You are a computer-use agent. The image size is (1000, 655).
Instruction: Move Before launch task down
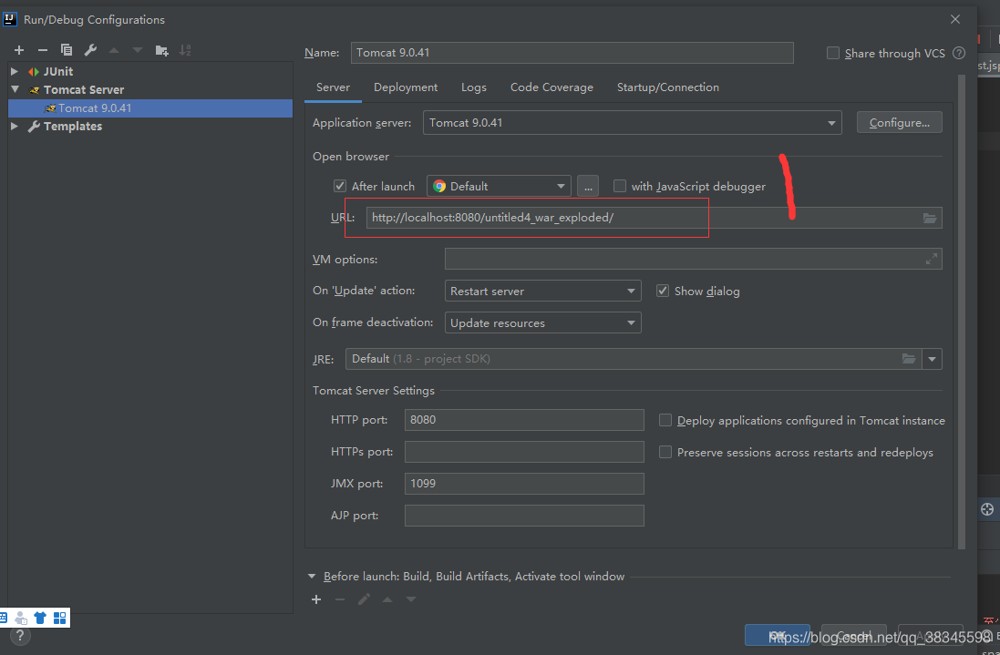(411, 599)
